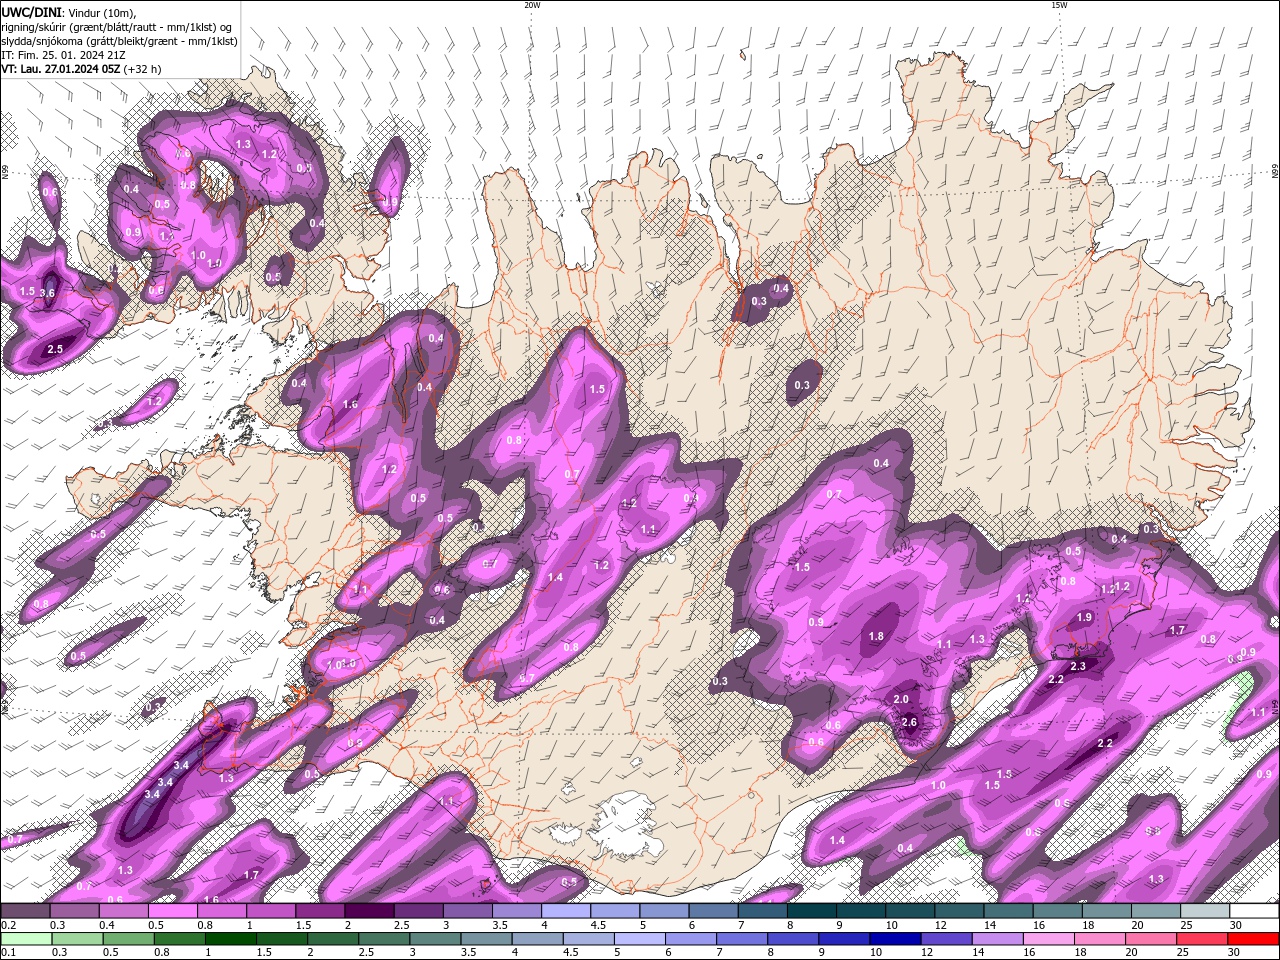Screen dimensions: 1280x960
Task: Click the 1.9 snowfall value on the map
Action: pos(1085,617)
